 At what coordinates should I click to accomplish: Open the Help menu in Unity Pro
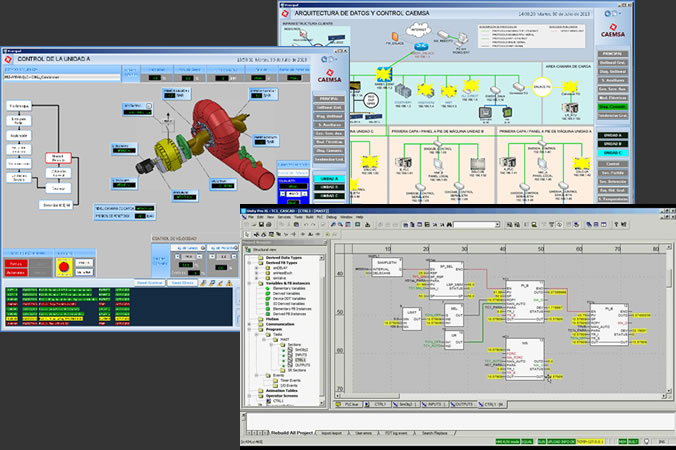click(360, 217)
